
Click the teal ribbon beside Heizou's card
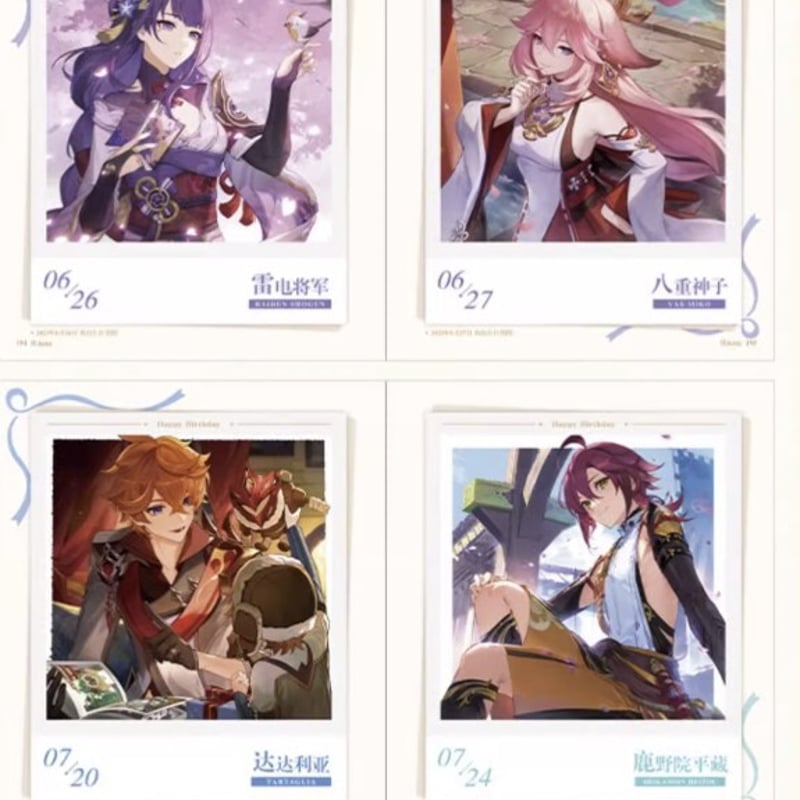tap(749, 746)
